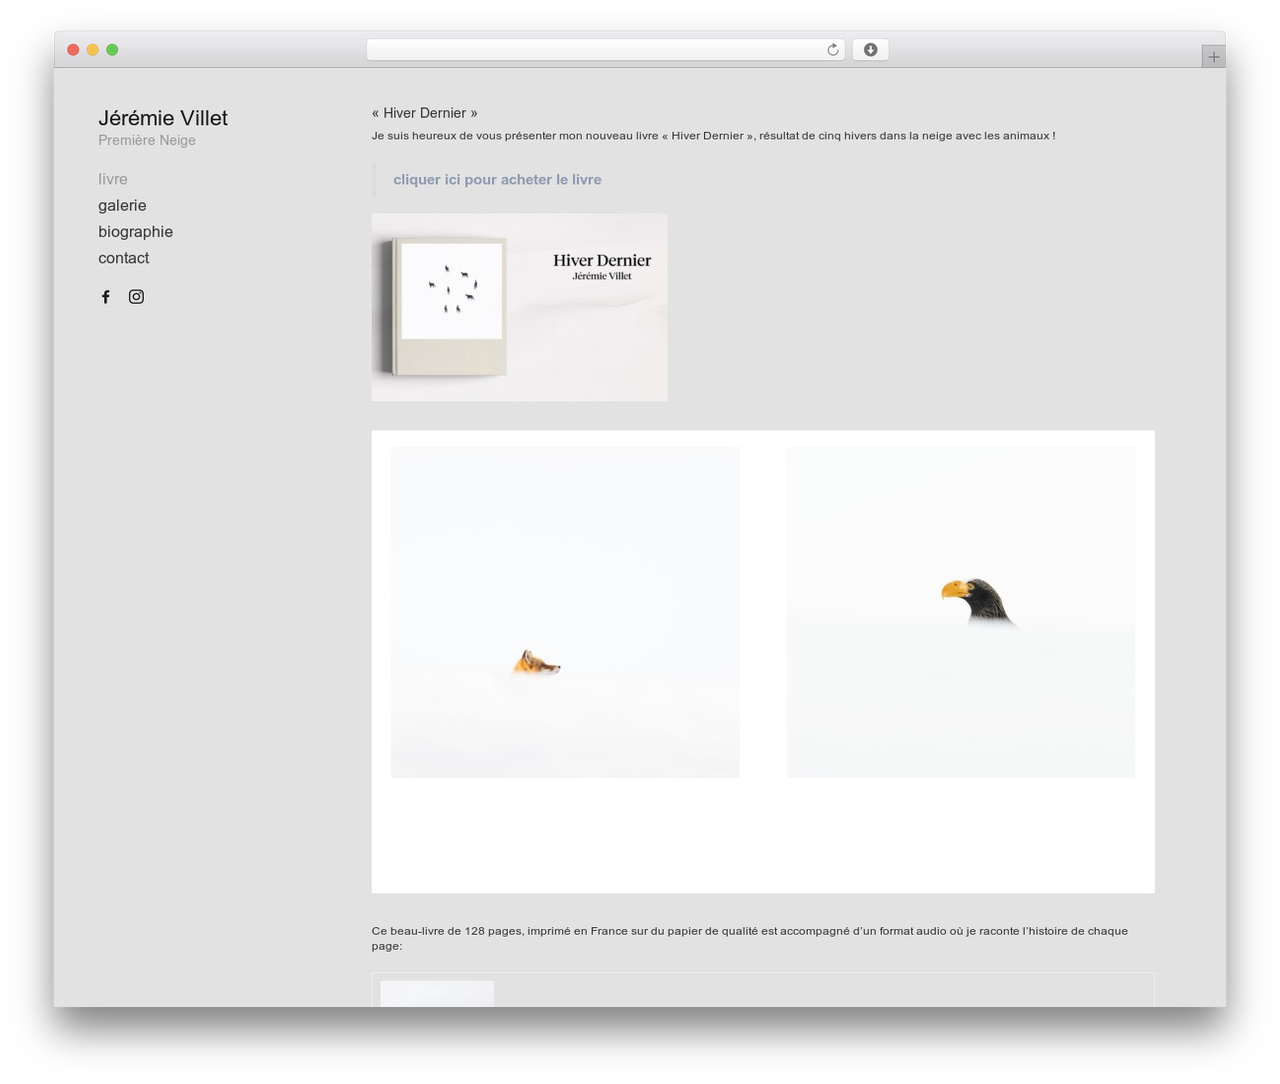Minimize window with yellow button
Image resolution: width=1280 pixels, height=1084 pixels.
93,50
